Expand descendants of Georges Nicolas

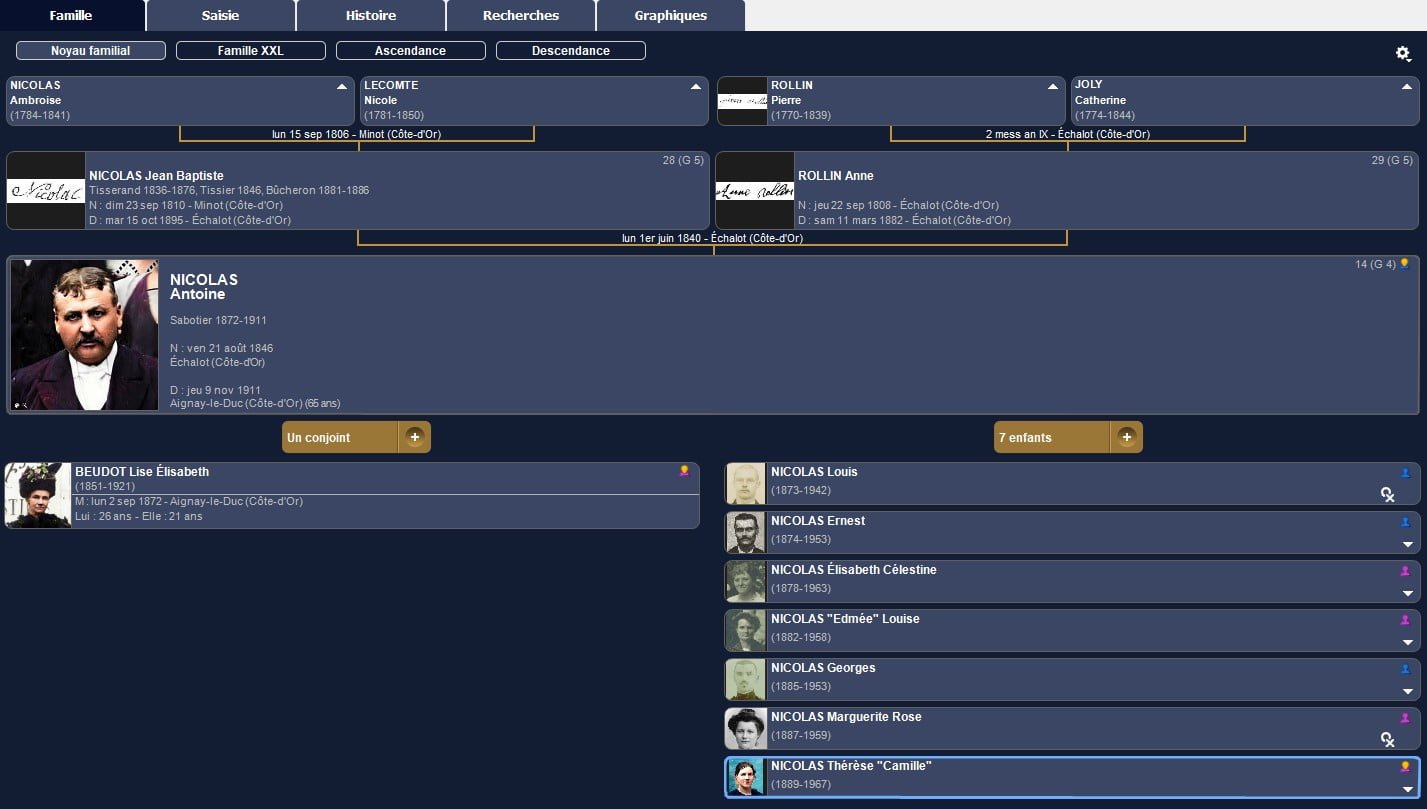(x=1407, y=692)
